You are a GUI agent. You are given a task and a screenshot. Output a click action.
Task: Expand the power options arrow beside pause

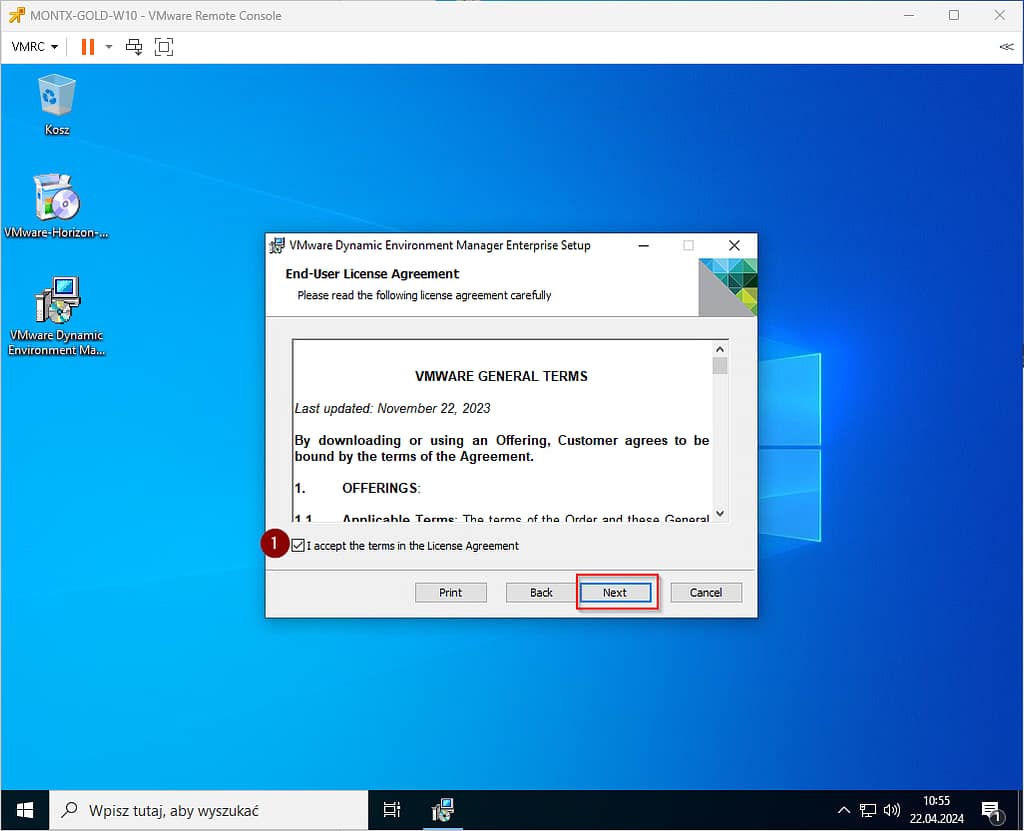pyautogui.click(x=109, y=47)
